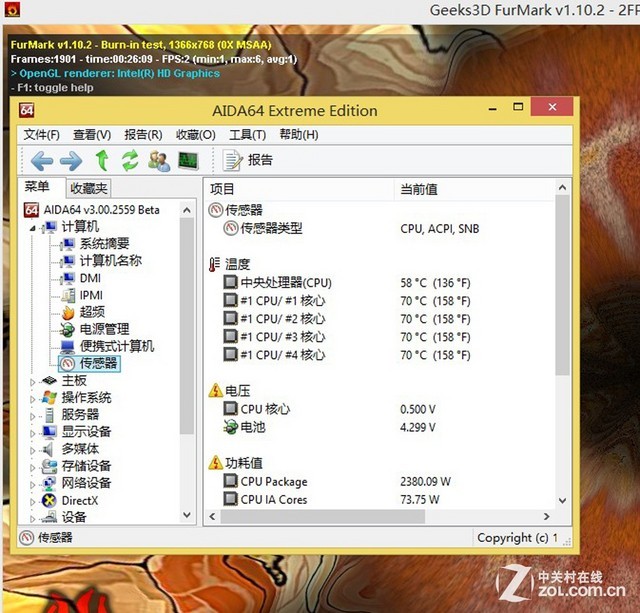The image size is (640, 613).
Task: Click the 存储设备 drive icon
Action: [x=49, y=466]
